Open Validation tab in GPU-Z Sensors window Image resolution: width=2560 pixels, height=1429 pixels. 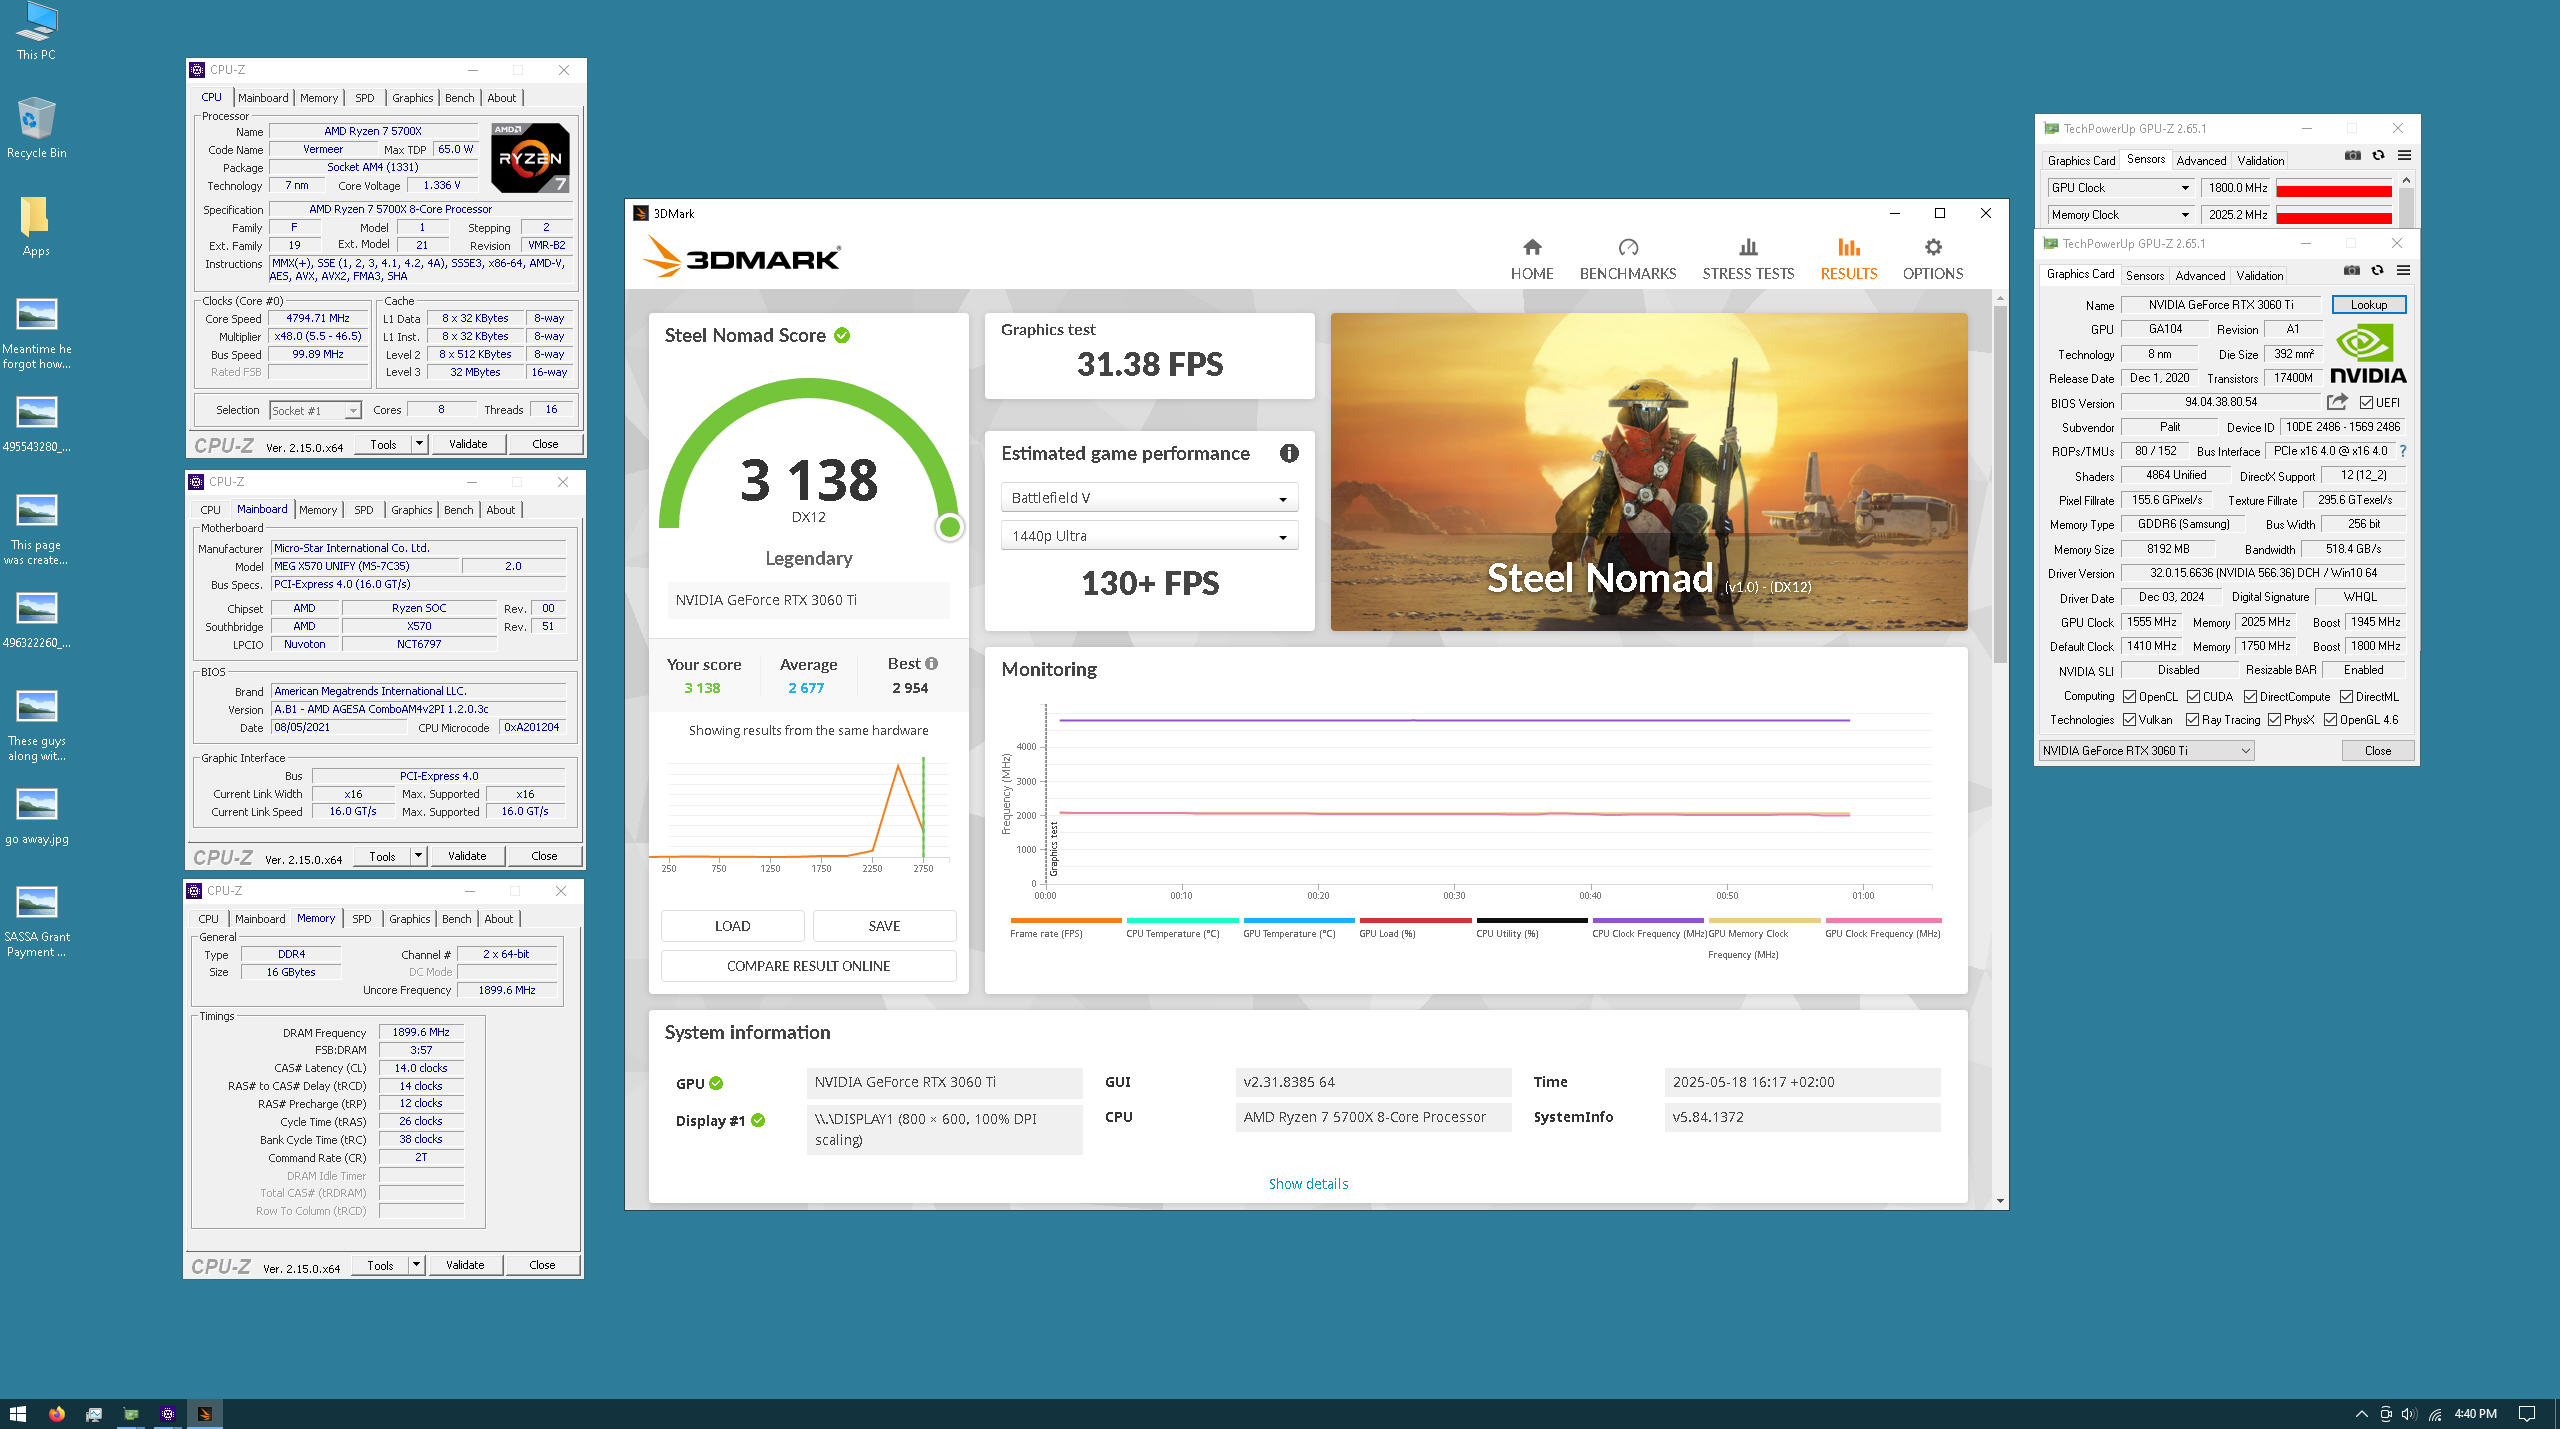2260,161
